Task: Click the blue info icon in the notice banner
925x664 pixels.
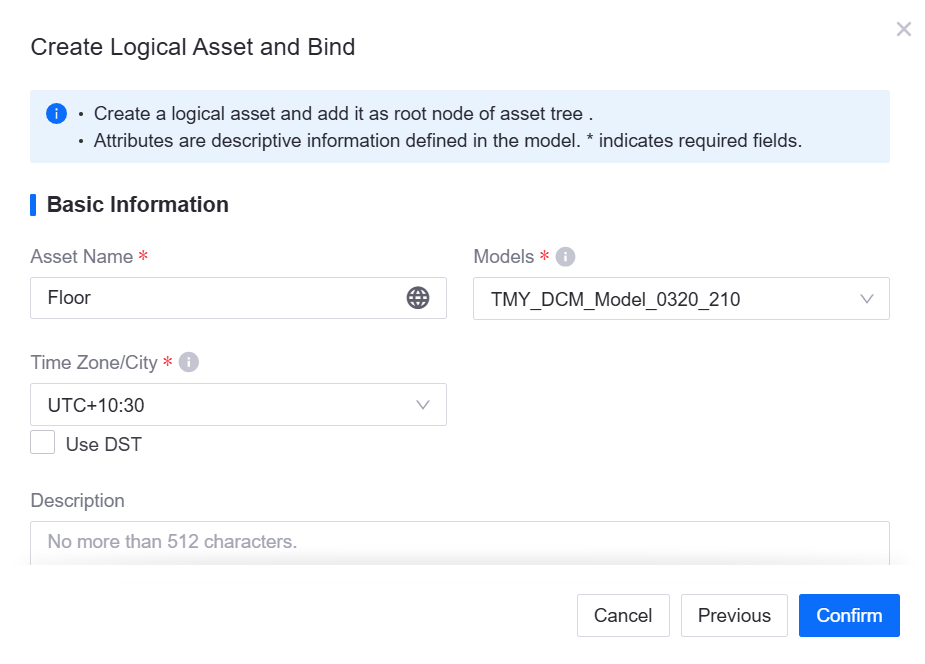Action: pos(57,113)
